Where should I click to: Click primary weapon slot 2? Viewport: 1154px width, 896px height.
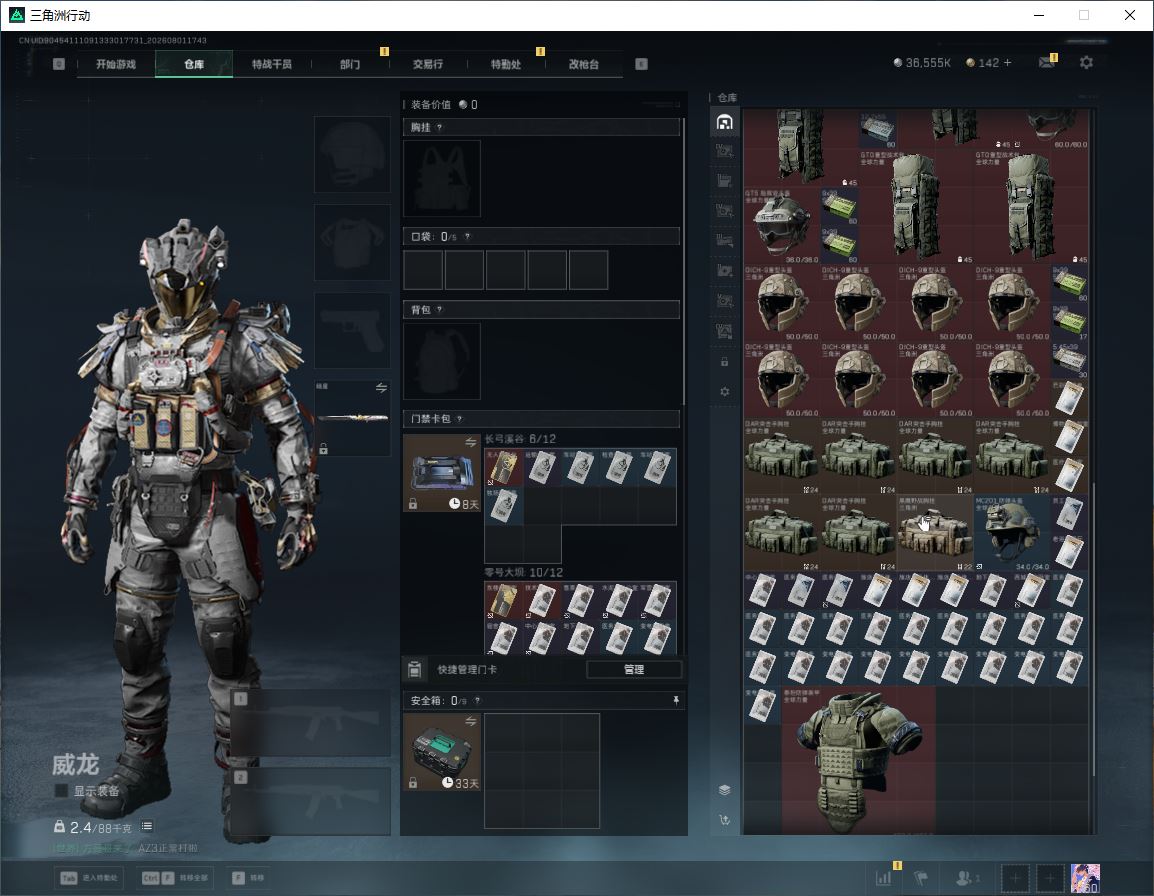[x=311, y=801]
